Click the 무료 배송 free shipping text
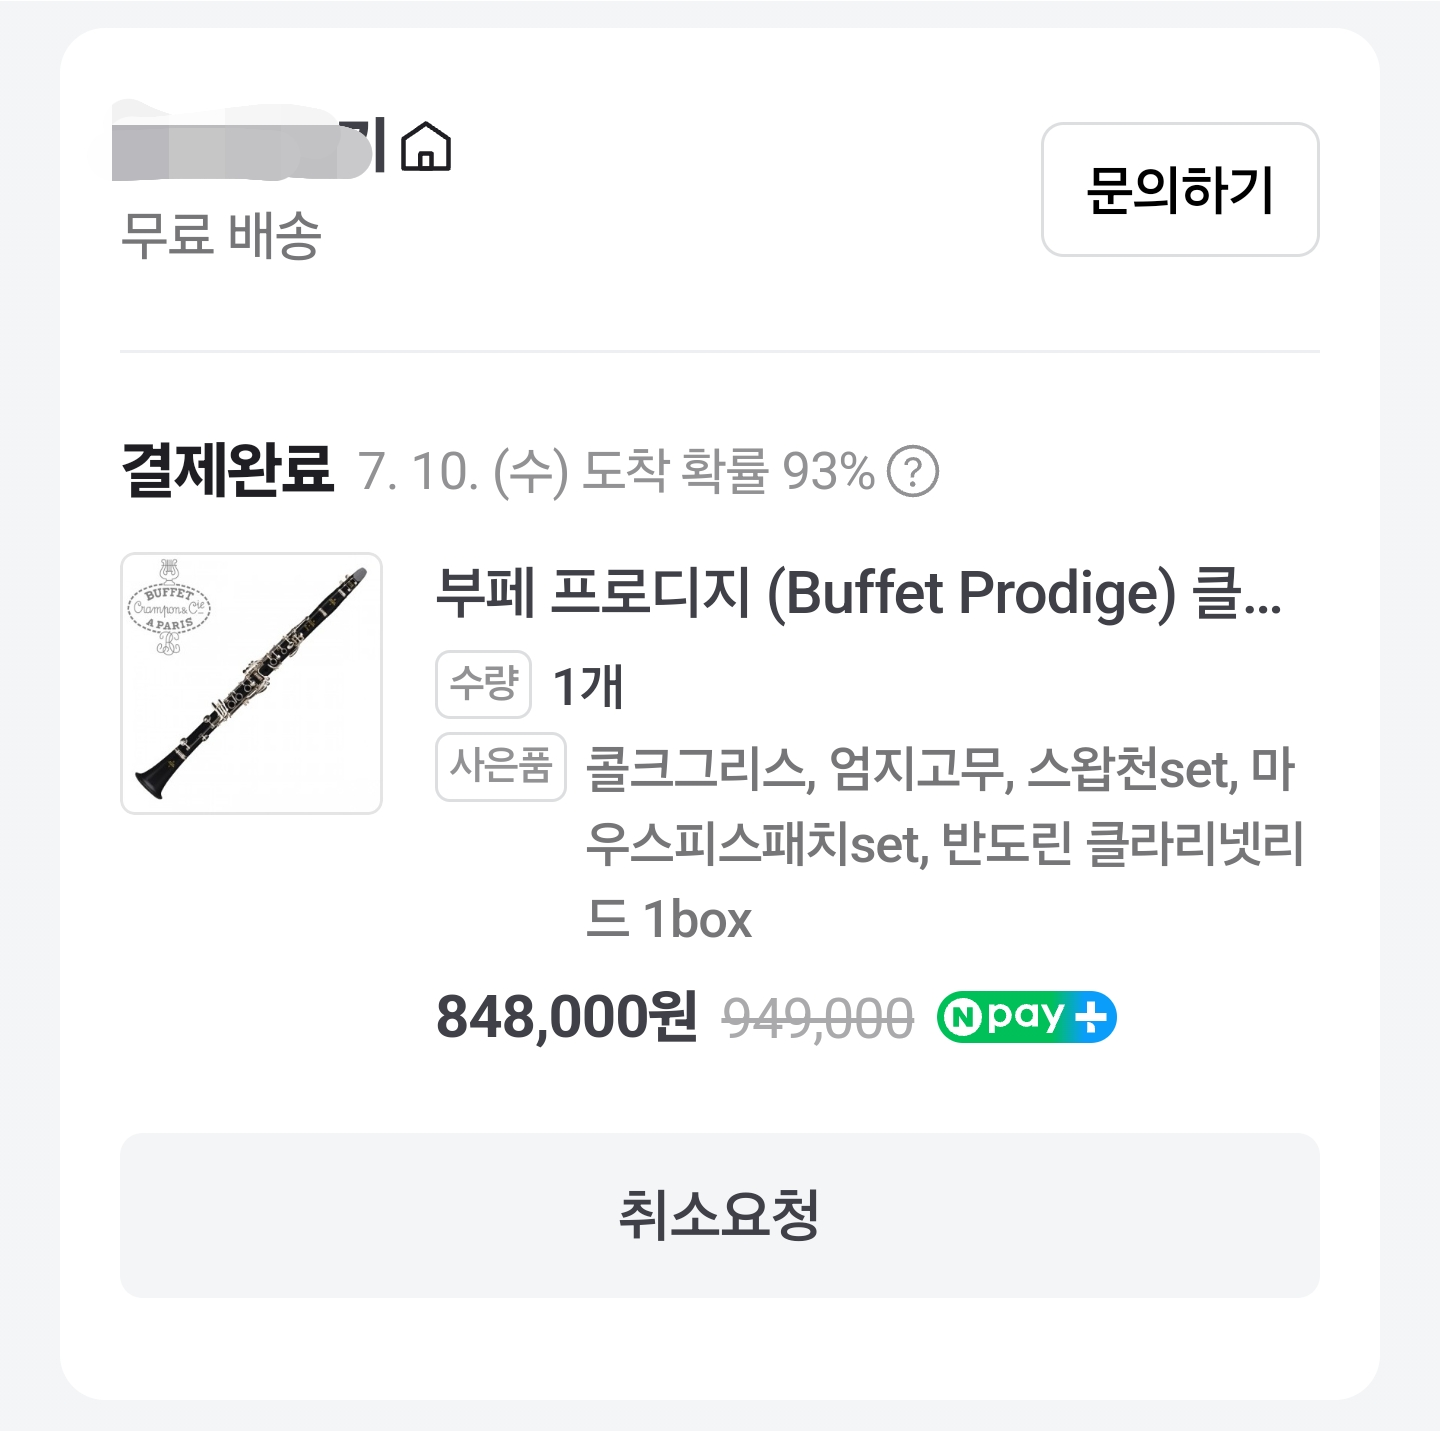This screenshot has width=1440, height=1431. tap(220, 236)
